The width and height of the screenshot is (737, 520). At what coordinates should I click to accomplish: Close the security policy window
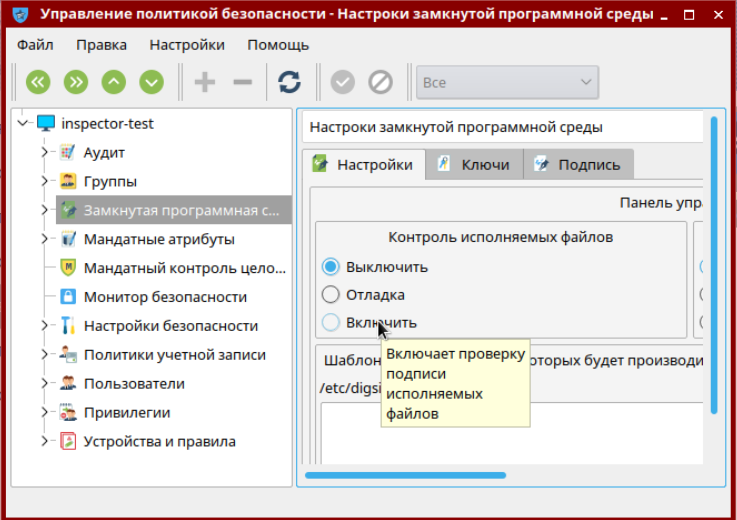tap(718, 15)
